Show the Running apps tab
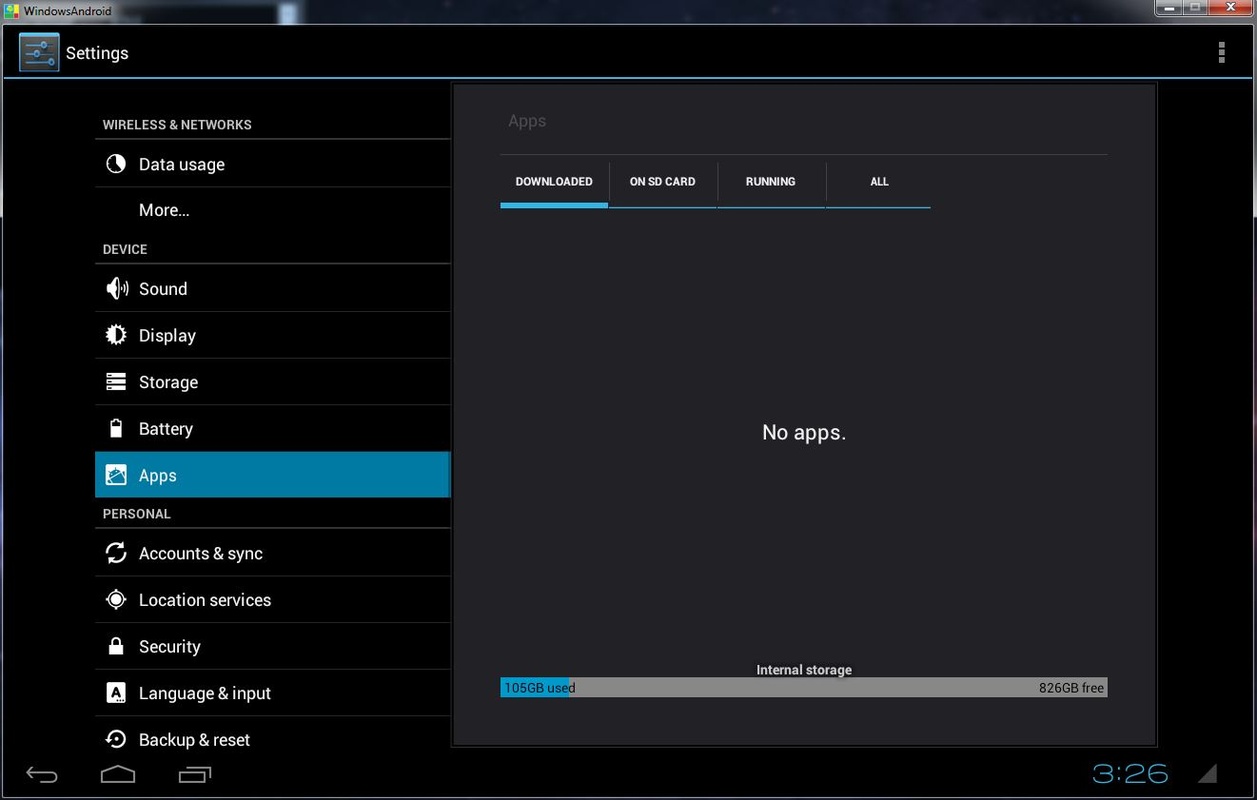1257x800 pixels. point(770,182)
